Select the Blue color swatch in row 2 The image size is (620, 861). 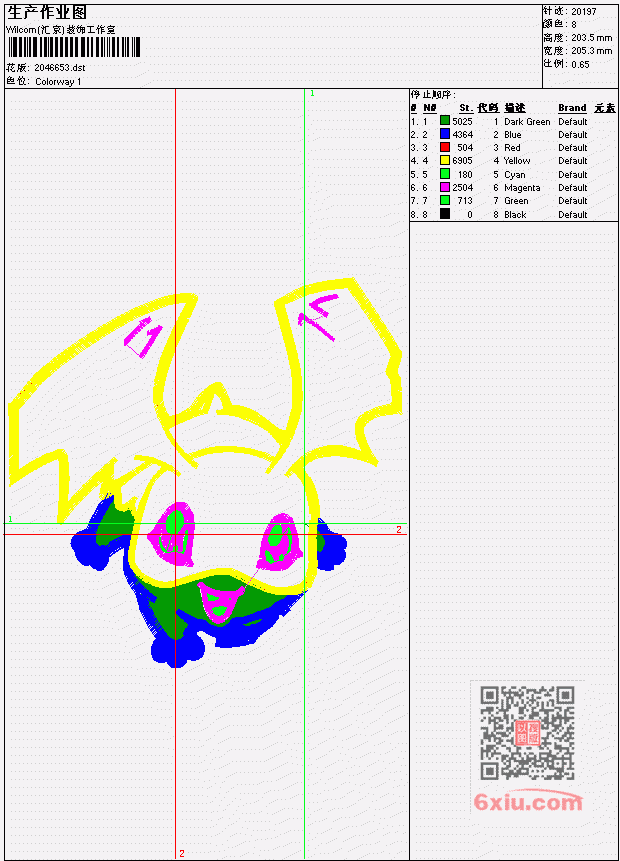[x=445, y=134]
